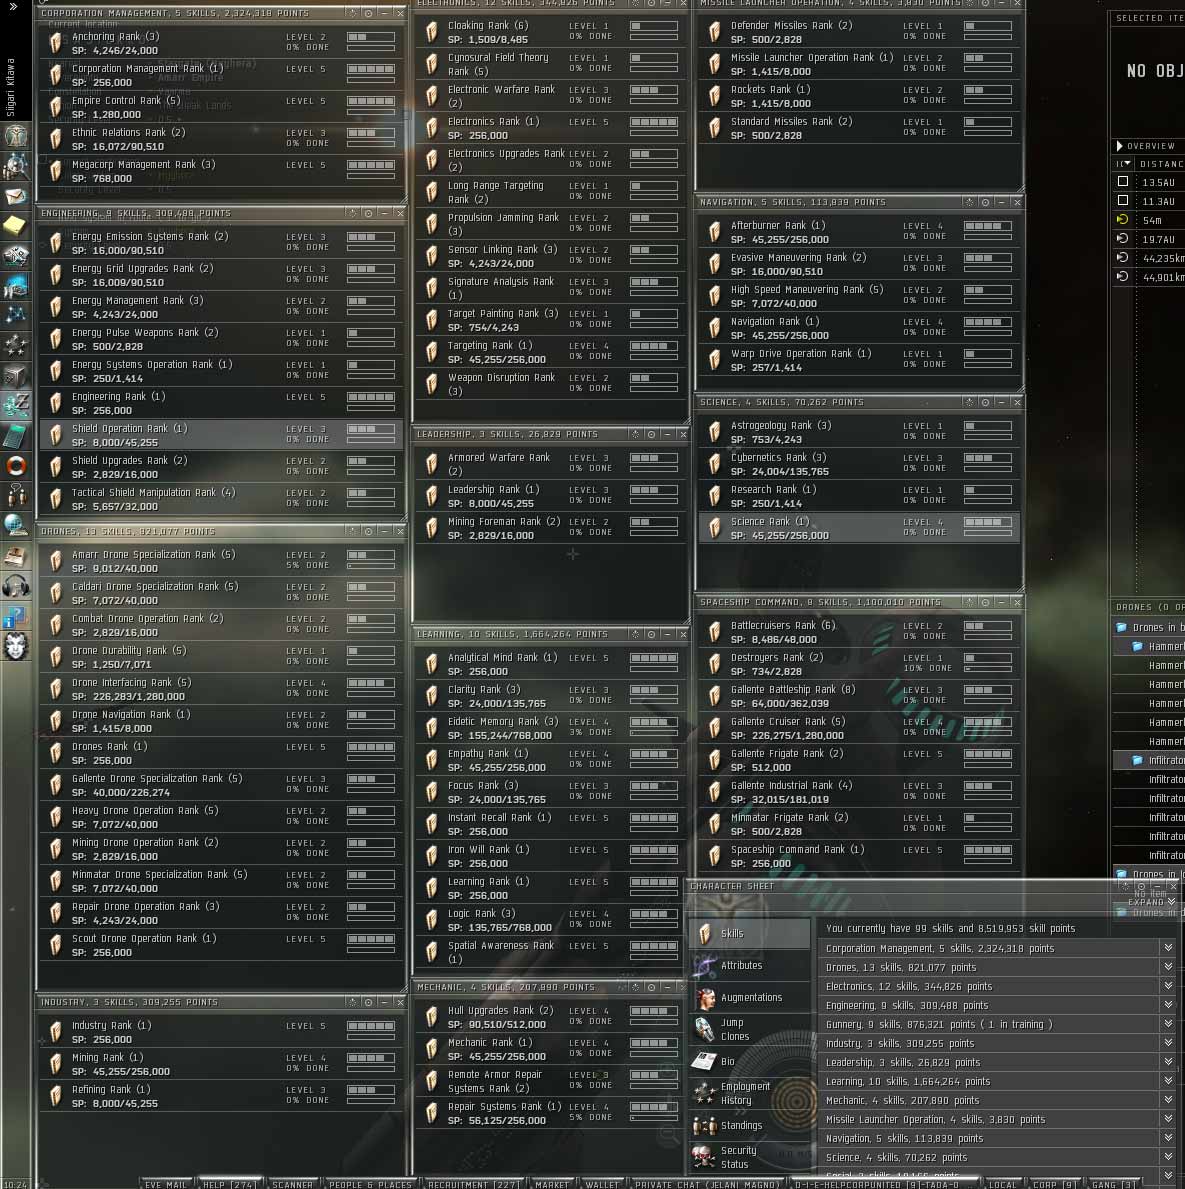Open the blue market icon in the sidebar
The width and height of the screenshot is (1185, 1189).
pos(16,286)
